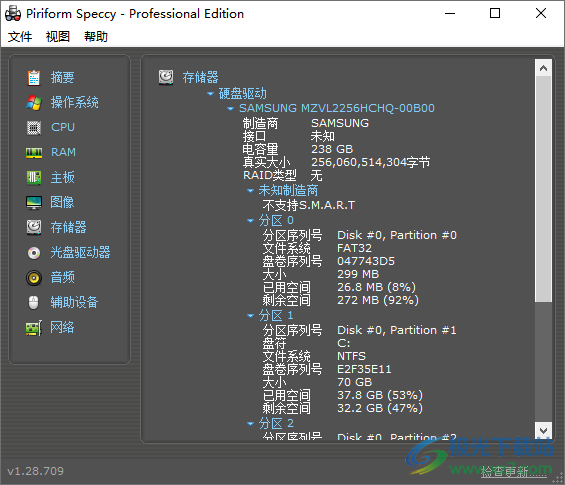
Task: Click the 70 GB size value
Action: point(355,382)
